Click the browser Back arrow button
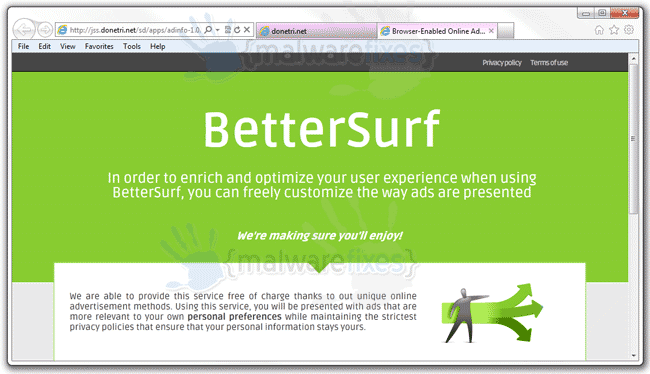This screenshot has width=650, height=374. [x=24, y=29]
